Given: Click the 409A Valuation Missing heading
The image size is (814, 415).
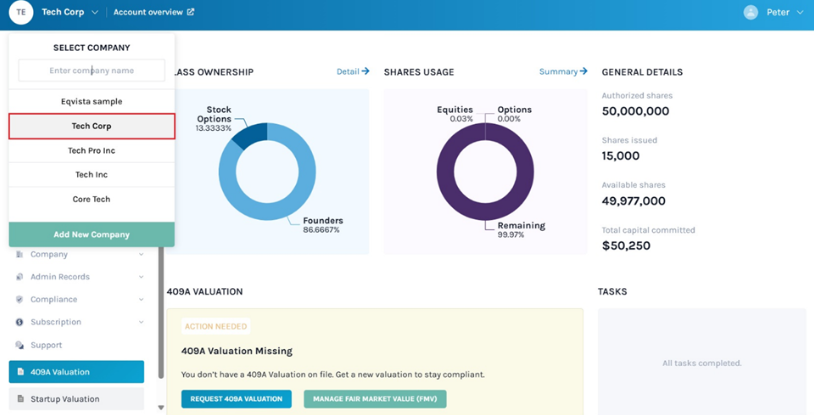Looking at the screenshot, I should [237, 351].
